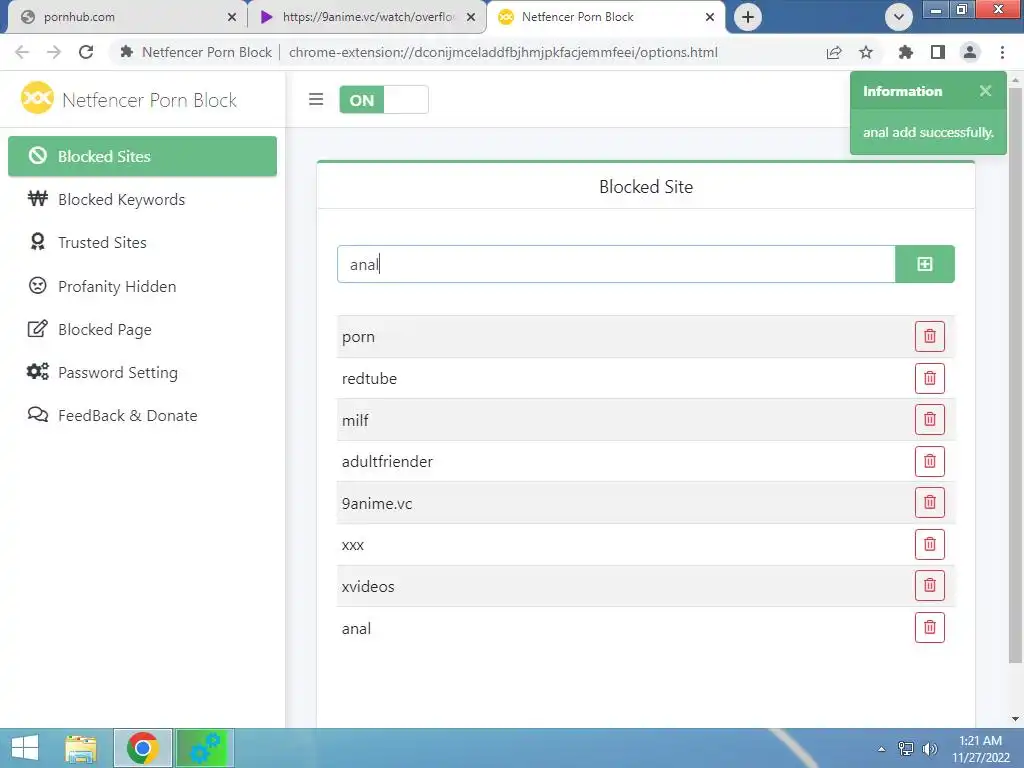Remove the milf entry via trash icon
This screenshot has width=1024, height=768.
coord(929,419)
